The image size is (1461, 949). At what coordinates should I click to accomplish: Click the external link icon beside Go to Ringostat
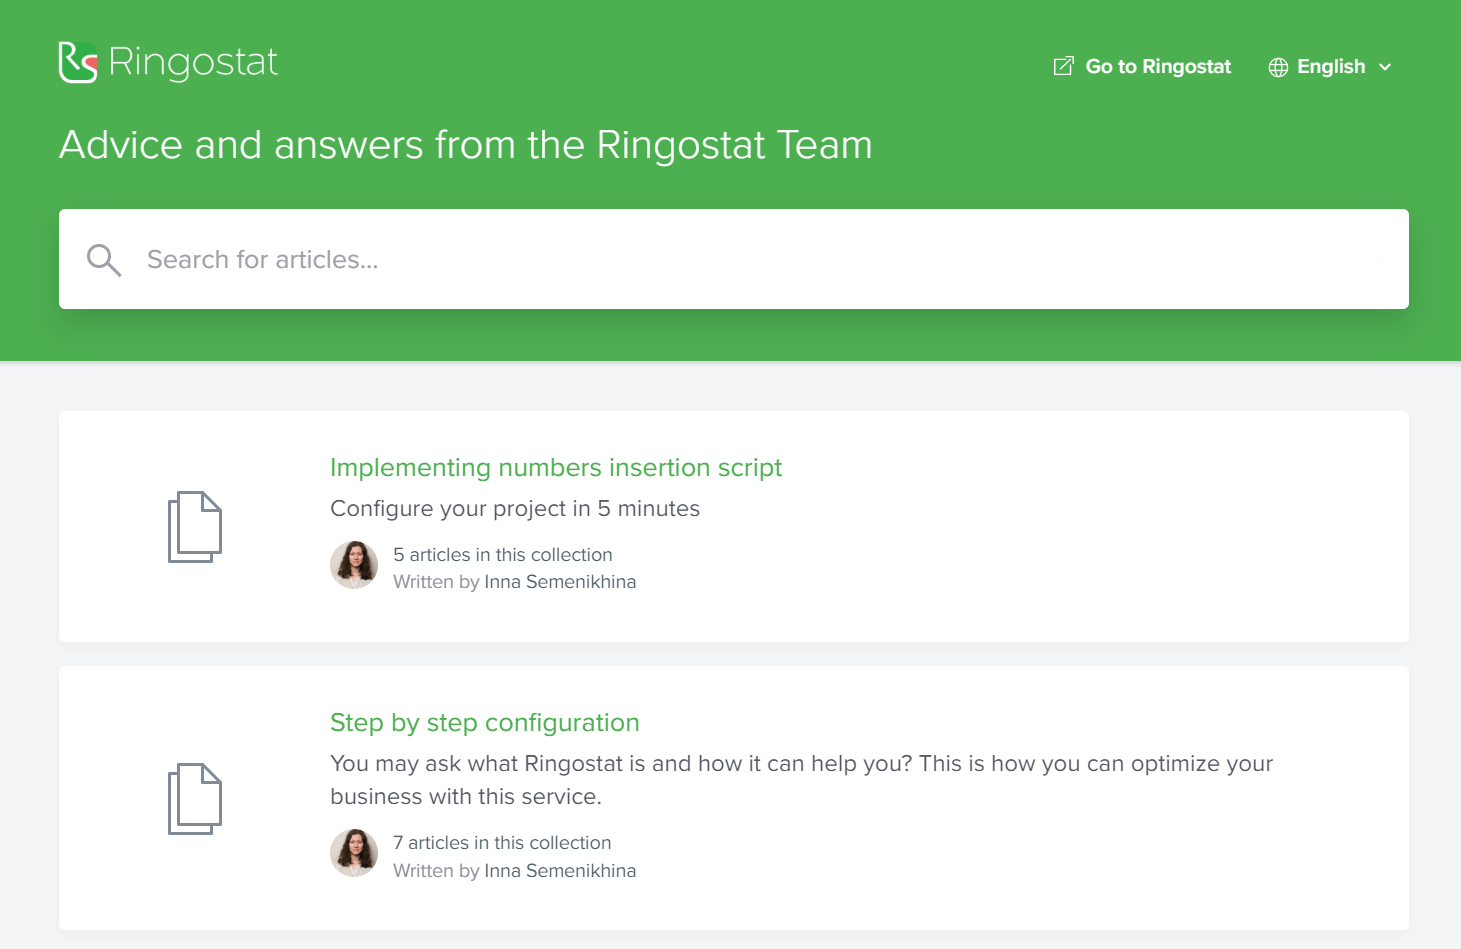(1064, 66)
